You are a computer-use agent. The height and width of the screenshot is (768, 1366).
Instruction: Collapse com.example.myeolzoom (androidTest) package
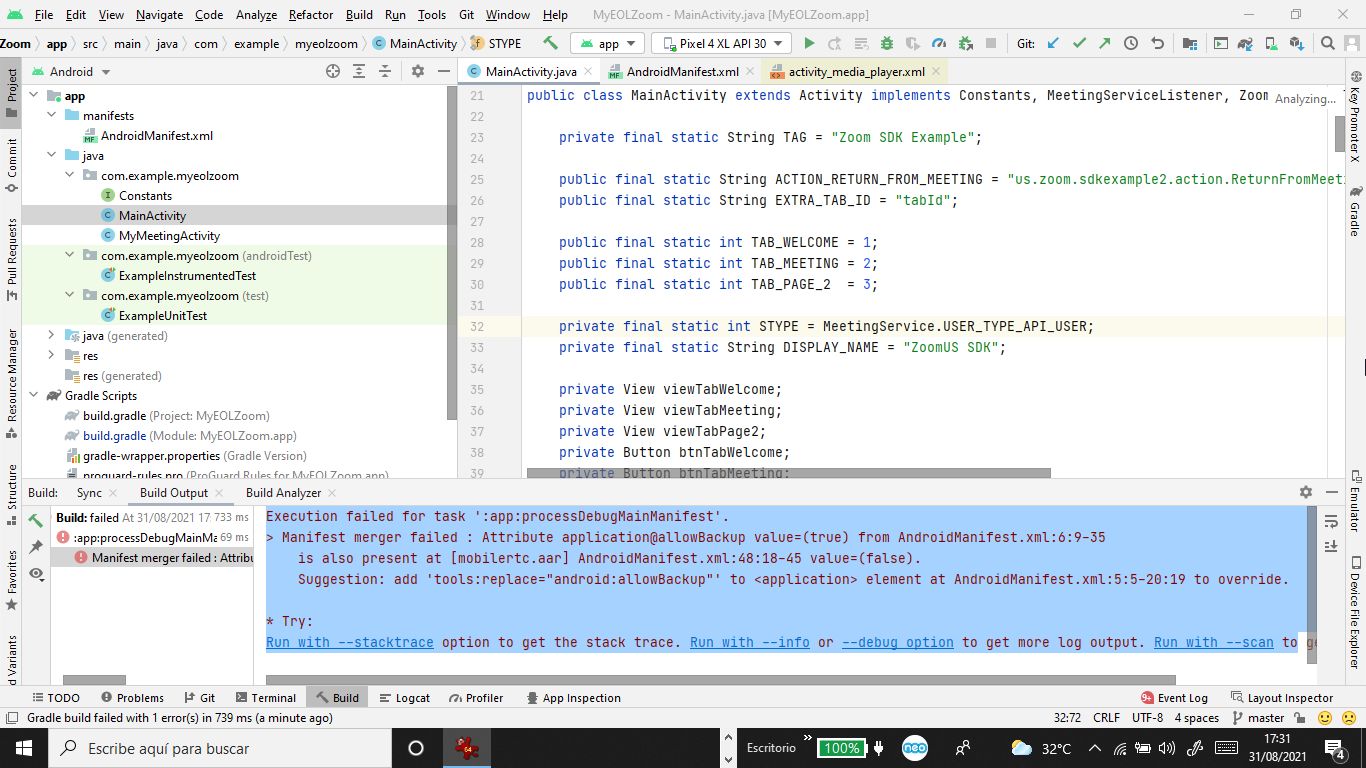69,255
